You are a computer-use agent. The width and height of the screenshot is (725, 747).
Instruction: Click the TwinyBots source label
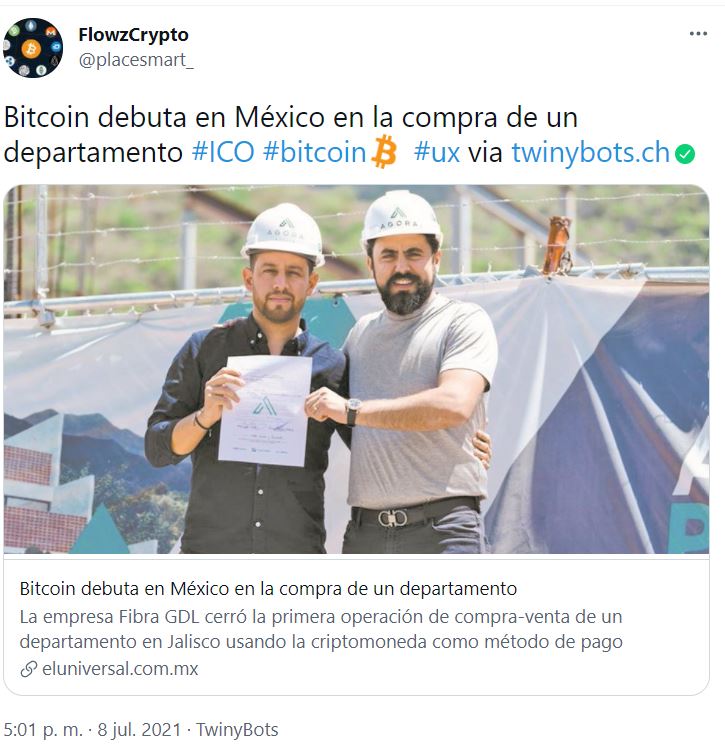click(x=237, y=730)
